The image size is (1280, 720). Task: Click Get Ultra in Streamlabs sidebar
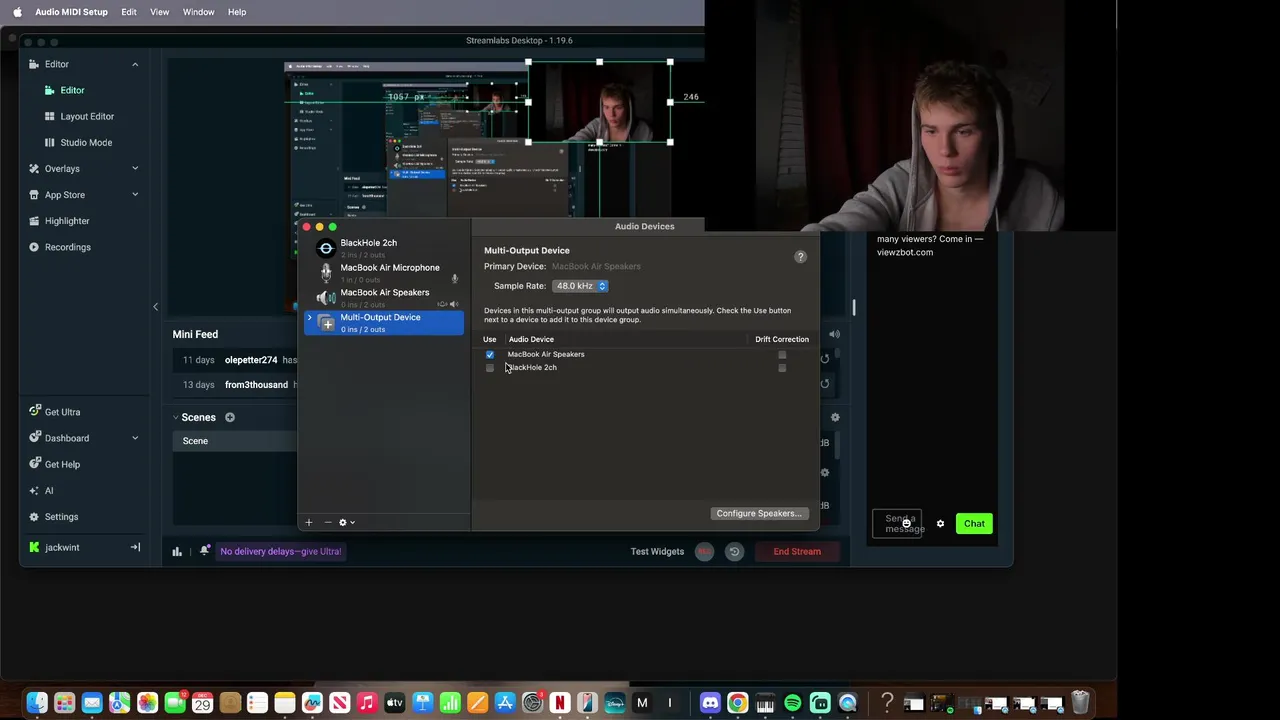click(62, 412)
